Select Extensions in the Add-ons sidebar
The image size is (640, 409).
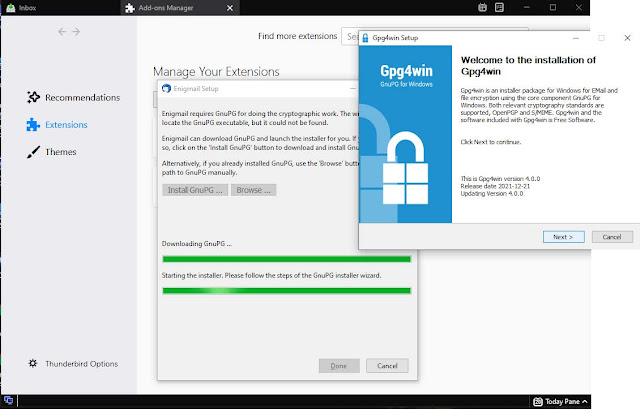pos(57,124)
